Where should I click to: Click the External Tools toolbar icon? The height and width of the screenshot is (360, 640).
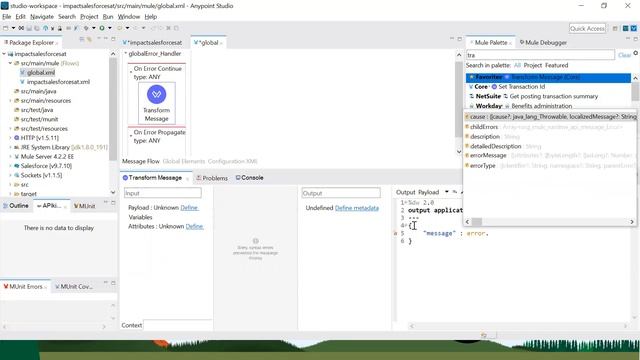tap(120, 28)
